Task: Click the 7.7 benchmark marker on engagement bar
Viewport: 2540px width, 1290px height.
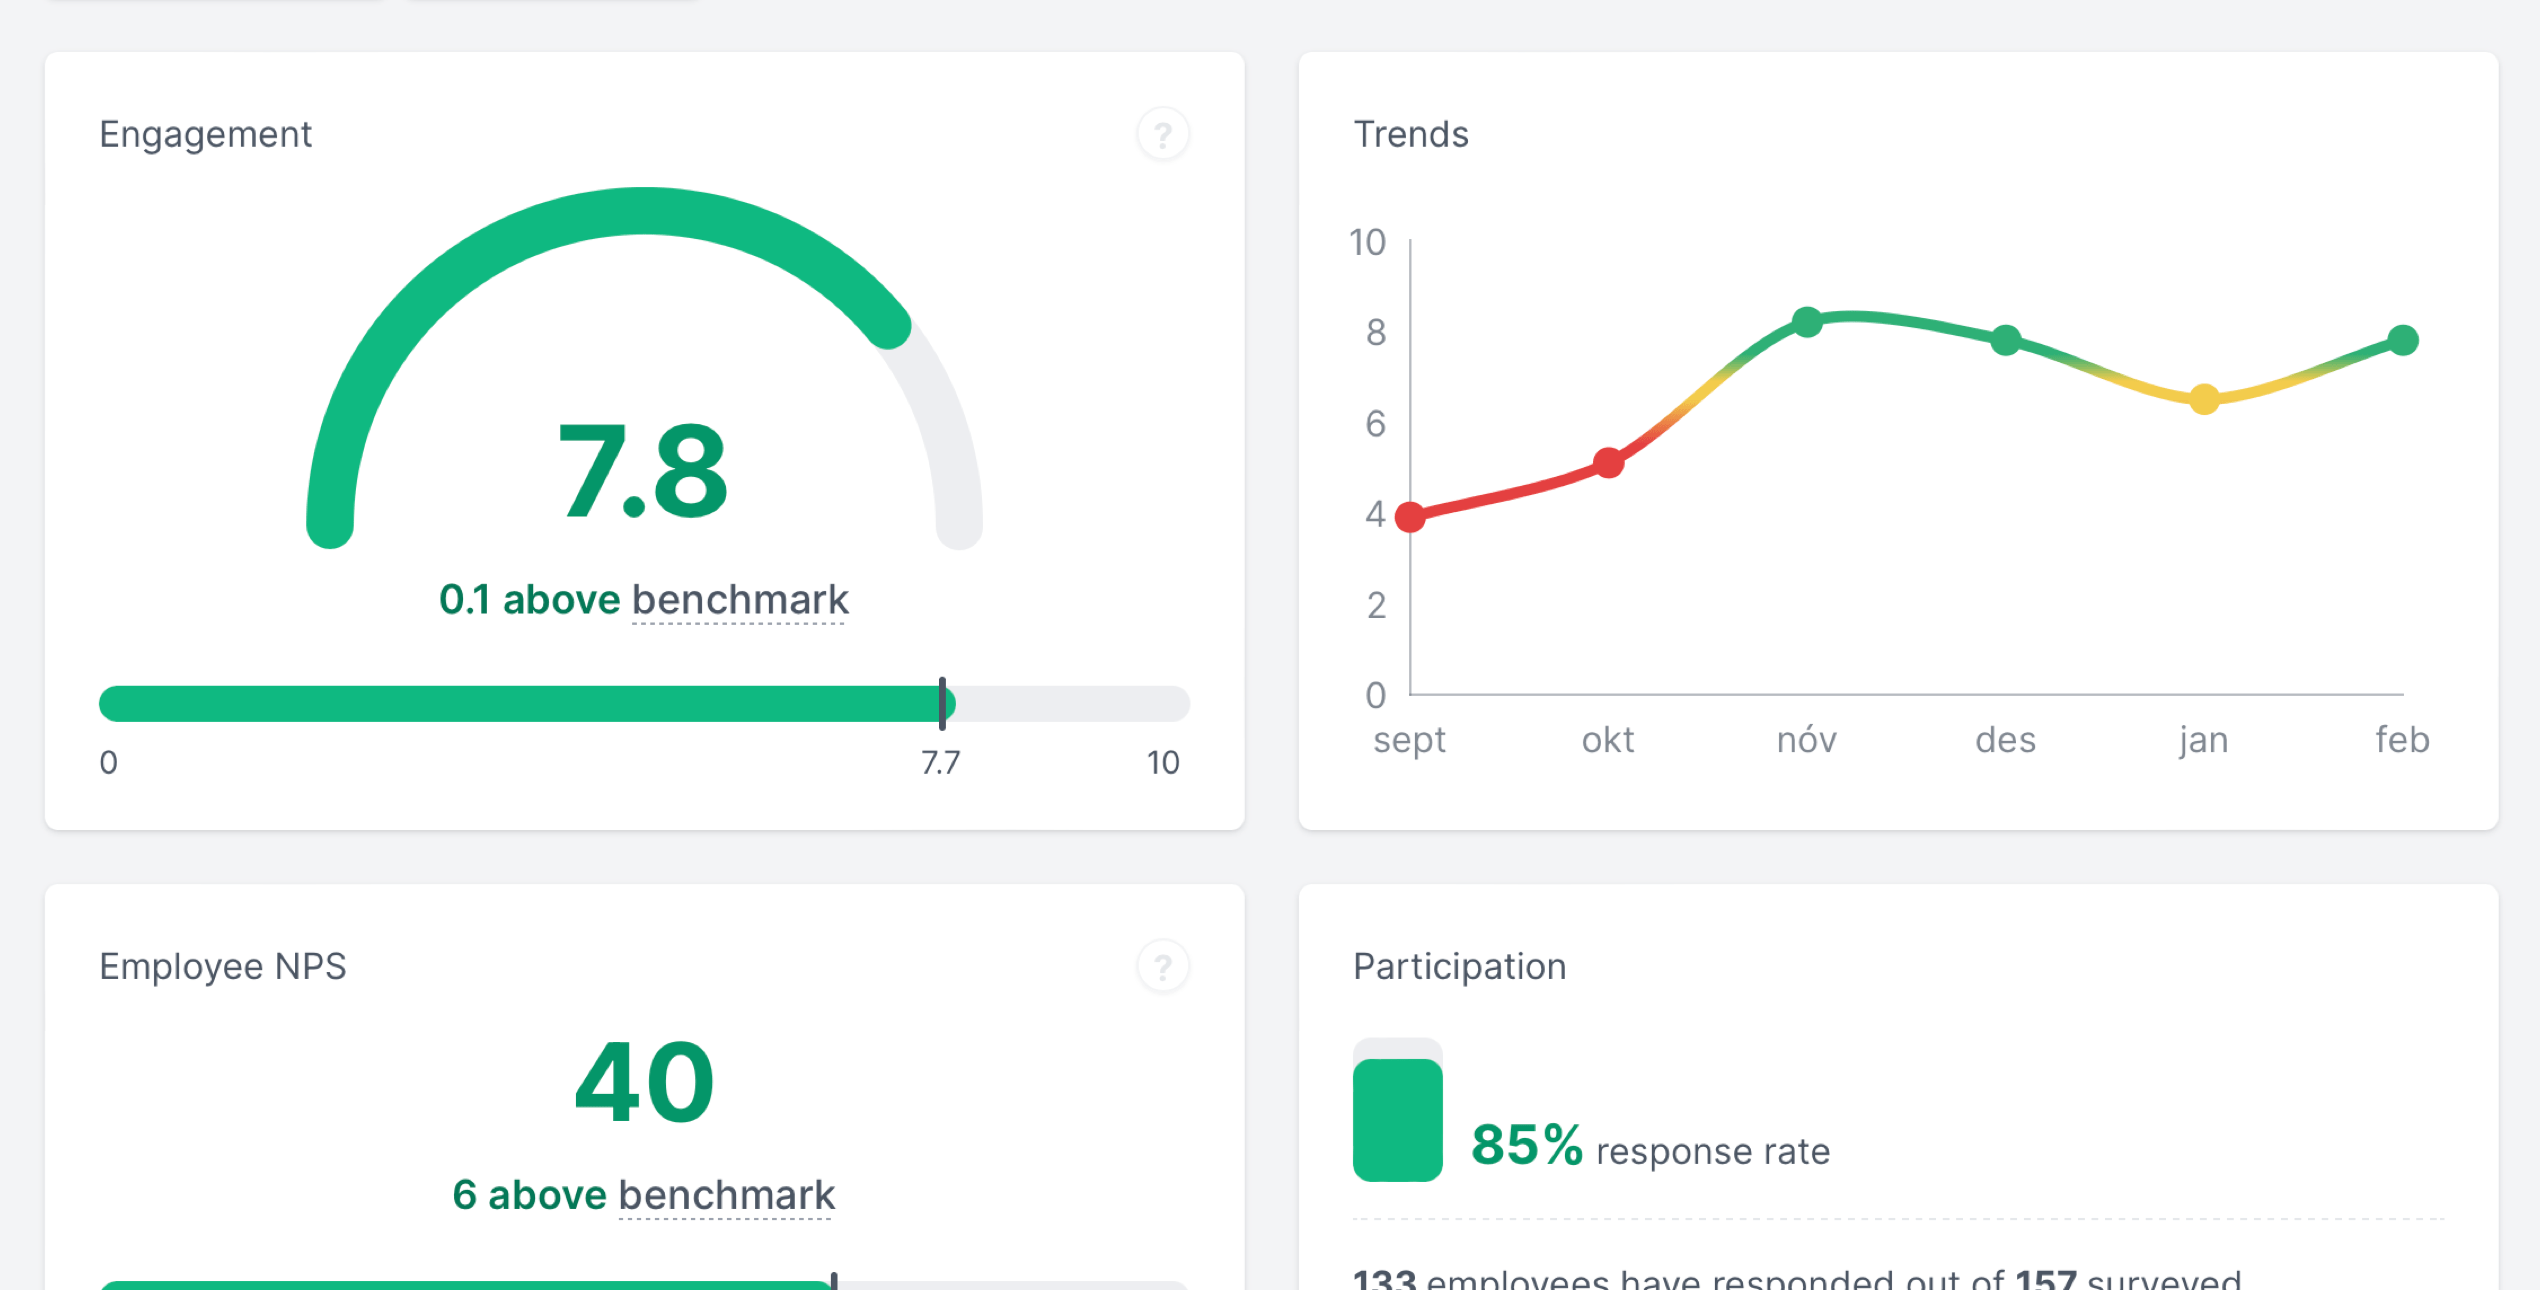Action: tap(942, 703)
